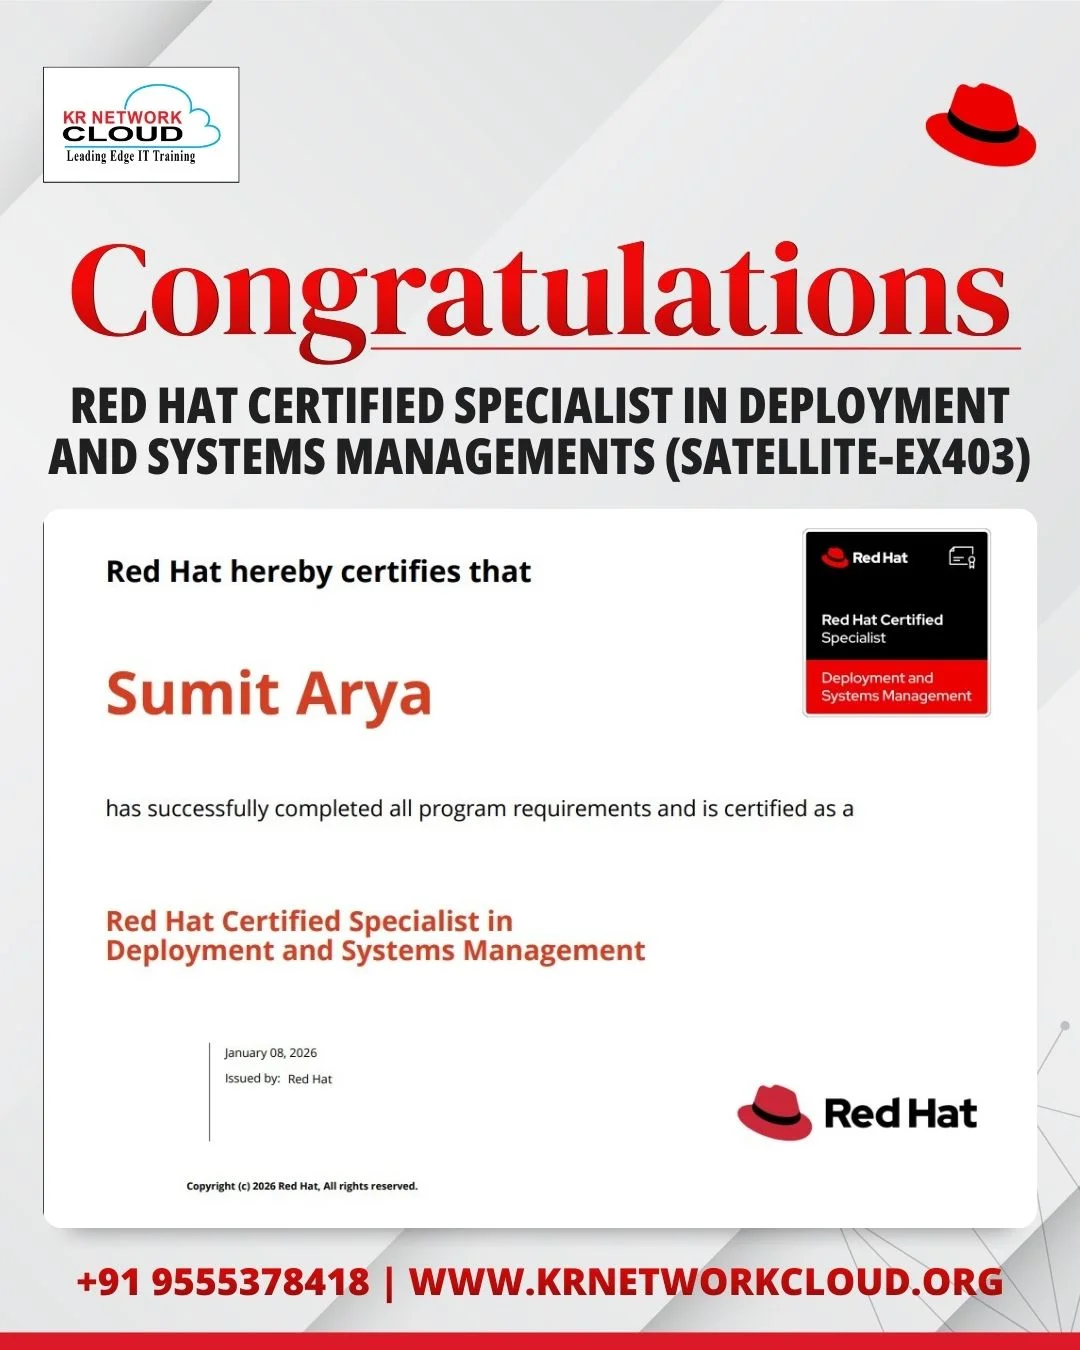Click the recipient name Sumit Arya
The width and height of the screenshot is (1080, 1350).
click(x=269, y=694)
